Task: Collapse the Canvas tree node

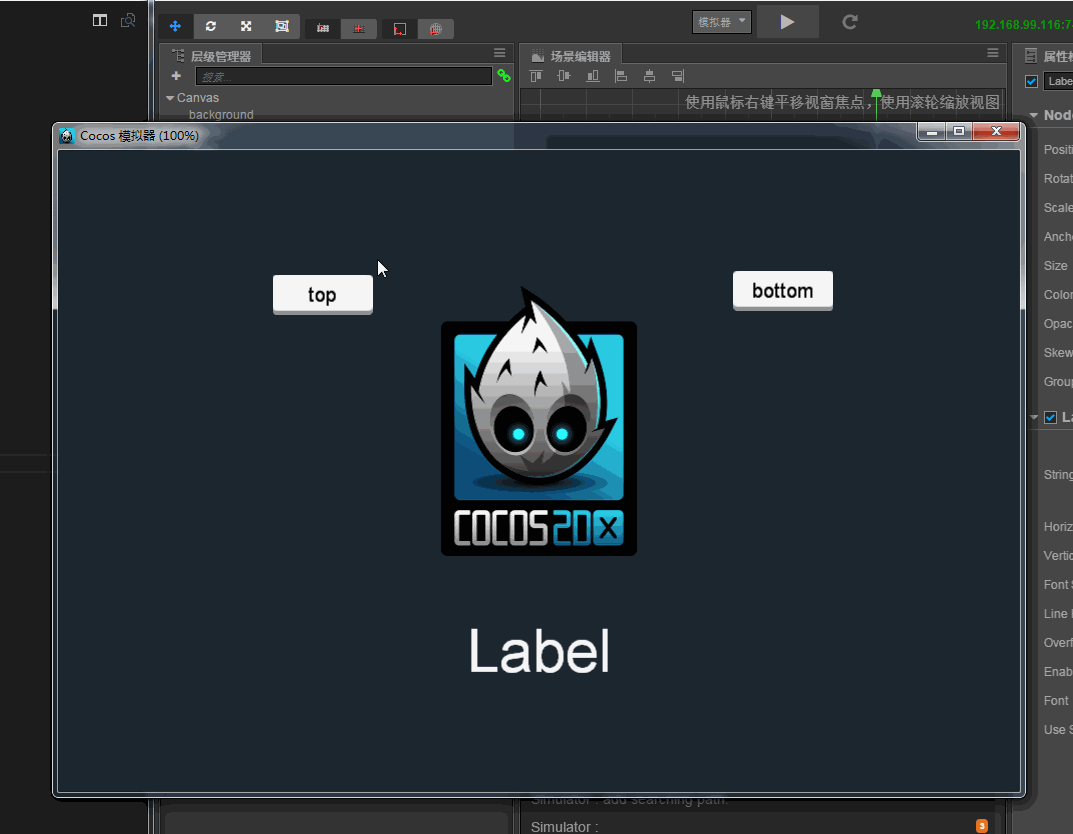Action: 170,98
